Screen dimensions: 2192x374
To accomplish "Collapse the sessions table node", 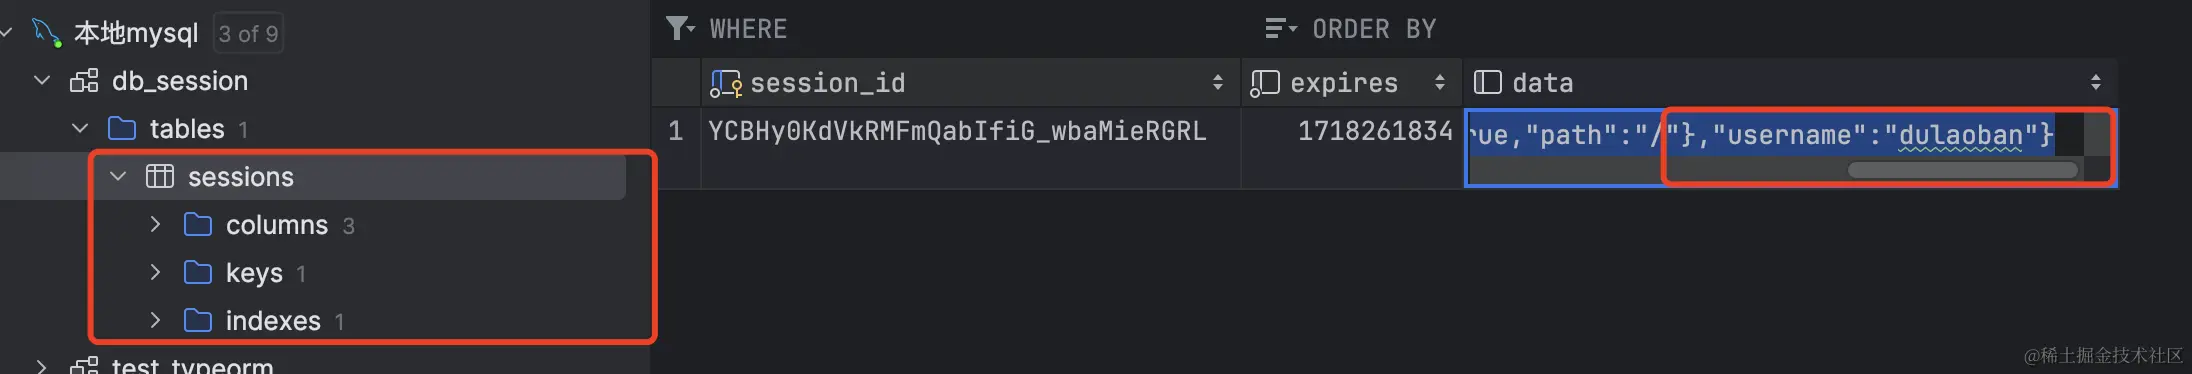I will pos(118,177).
